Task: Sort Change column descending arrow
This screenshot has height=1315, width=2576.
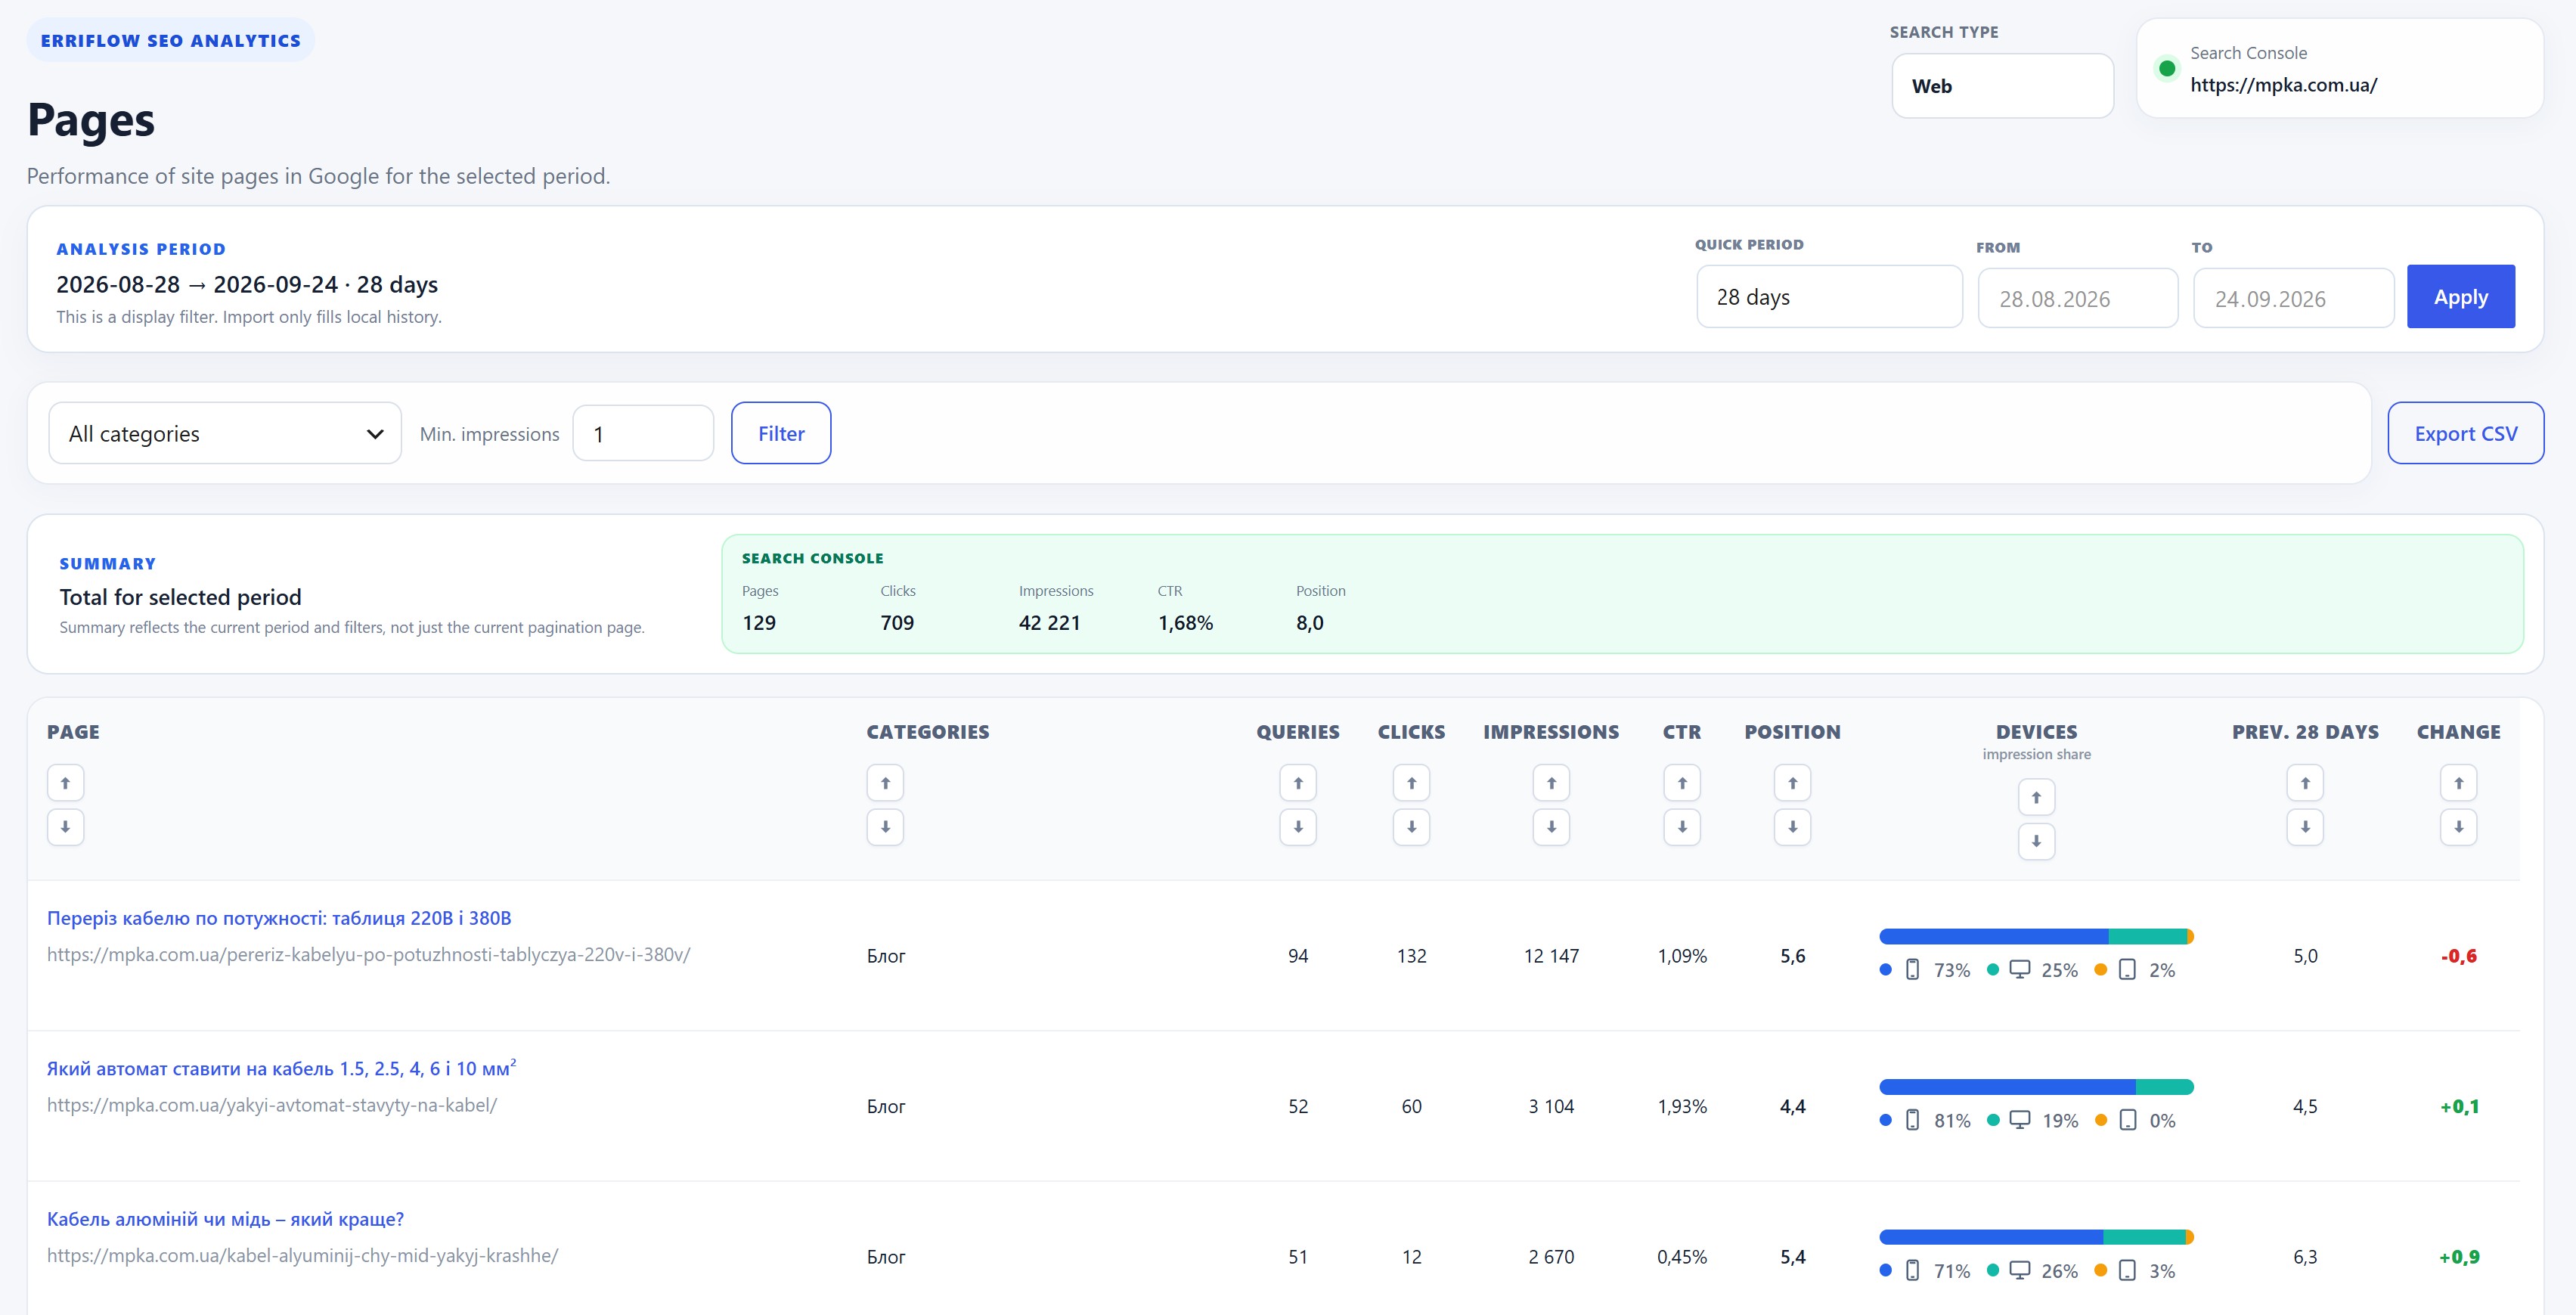Action: pyautogui.click(x=2458, y=827)
